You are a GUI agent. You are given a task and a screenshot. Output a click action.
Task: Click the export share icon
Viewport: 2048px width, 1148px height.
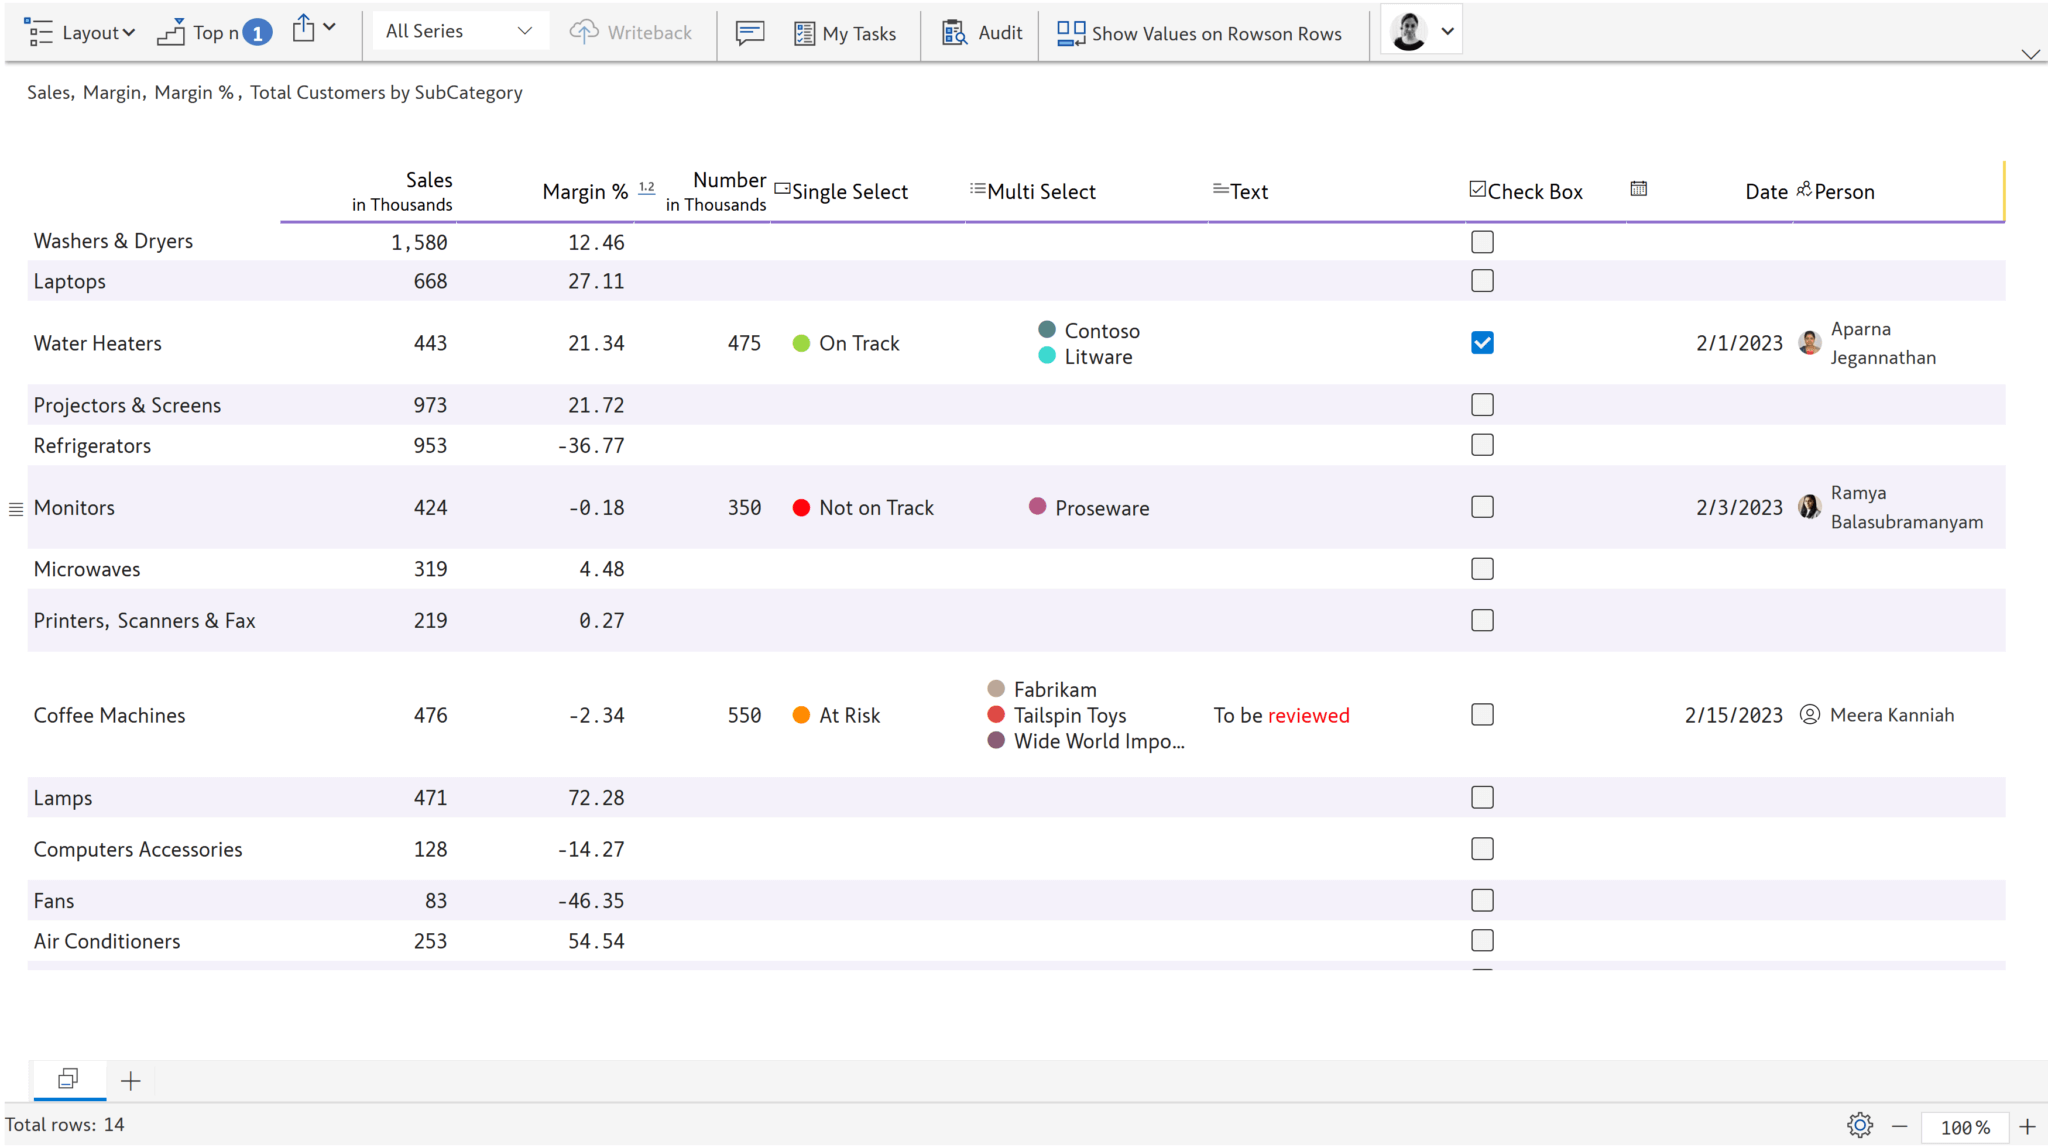(304, 30)
